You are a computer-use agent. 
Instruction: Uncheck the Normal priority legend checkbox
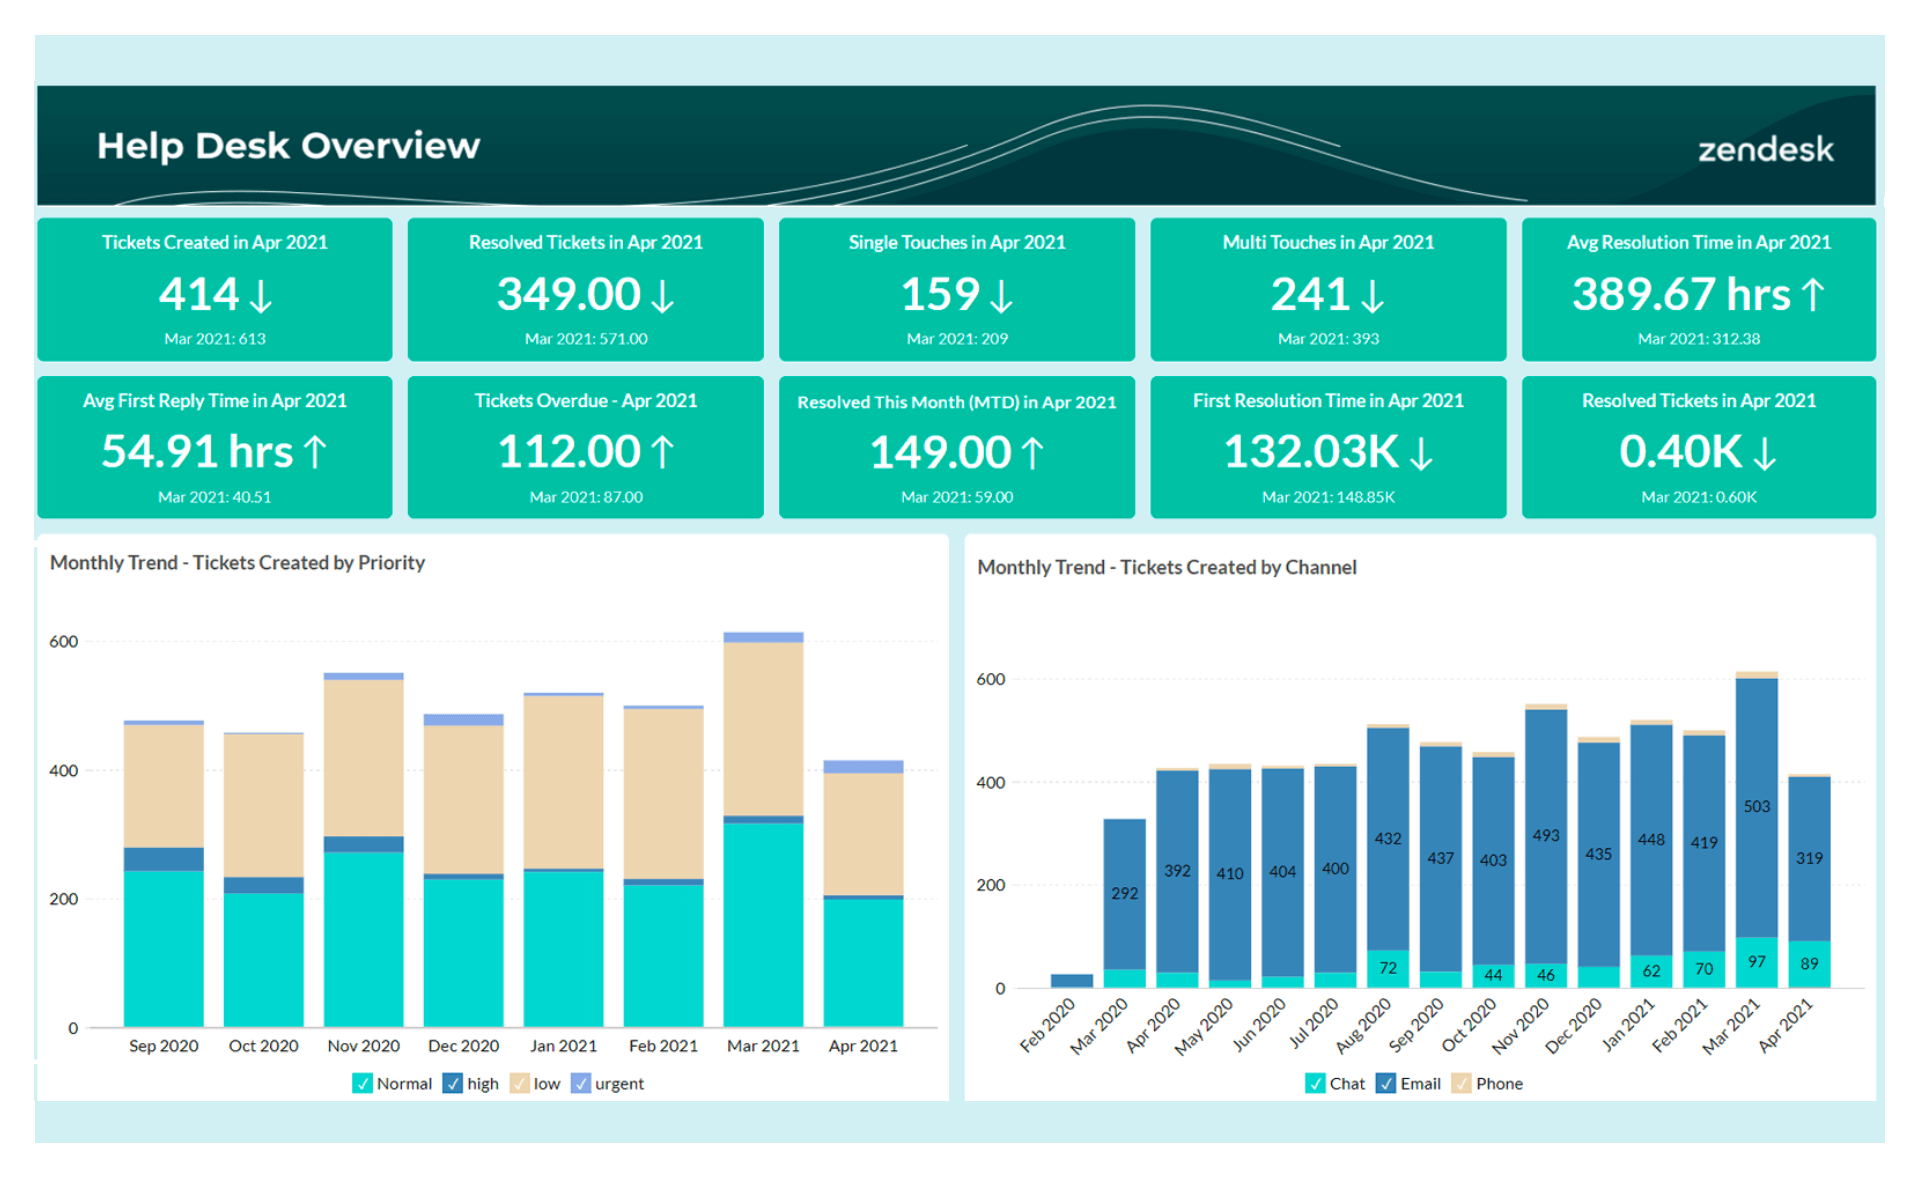point(362,1083)
